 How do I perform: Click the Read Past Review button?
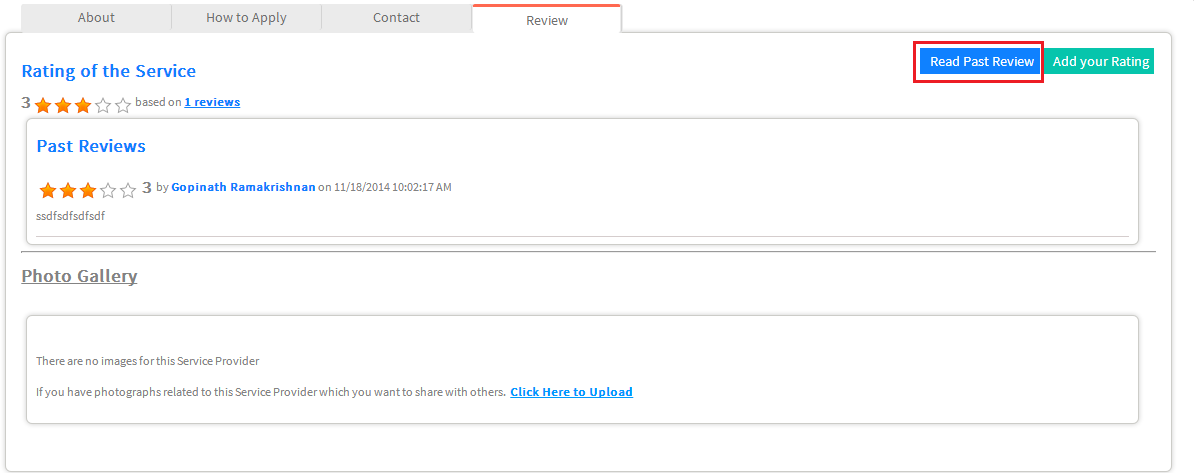click(x=982, y=62)
